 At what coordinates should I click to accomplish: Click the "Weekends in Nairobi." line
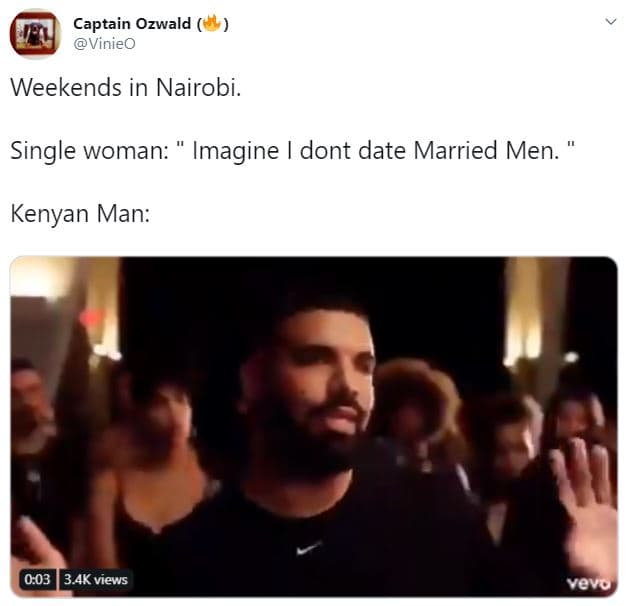[x=126, y=87]
